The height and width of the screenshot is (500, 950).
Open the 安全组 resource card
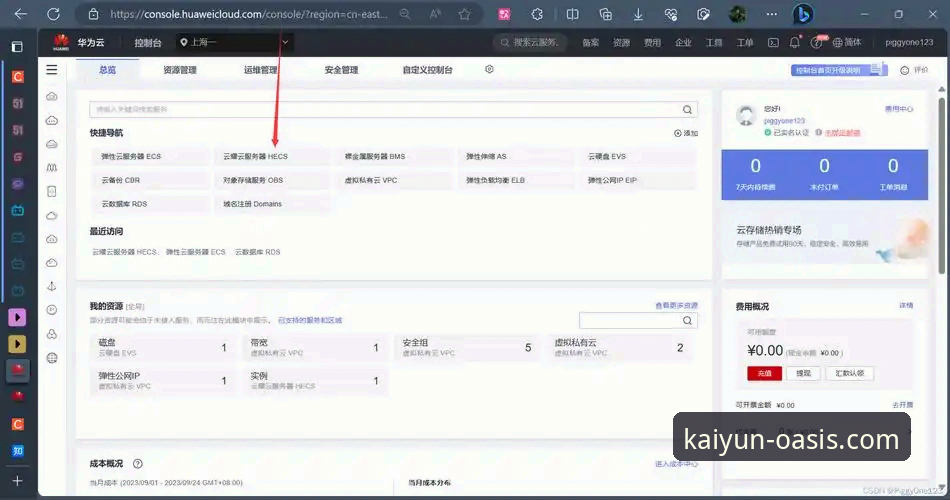467,347
